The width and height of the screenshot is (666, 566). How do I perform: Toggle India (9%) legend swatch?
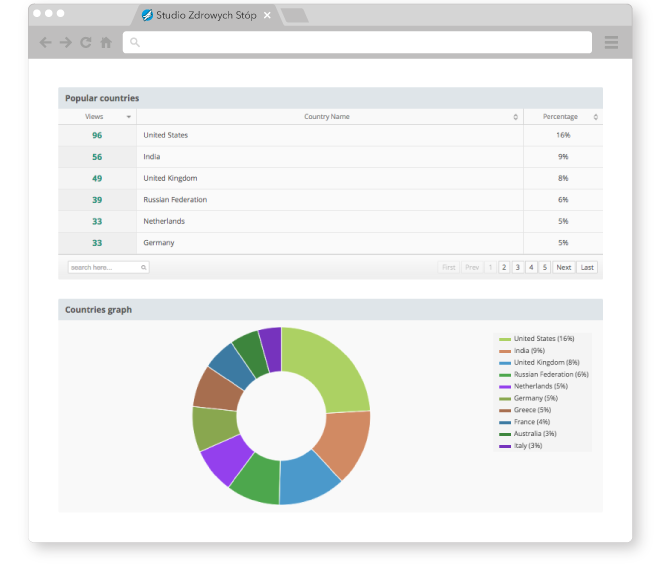point(505,351)
